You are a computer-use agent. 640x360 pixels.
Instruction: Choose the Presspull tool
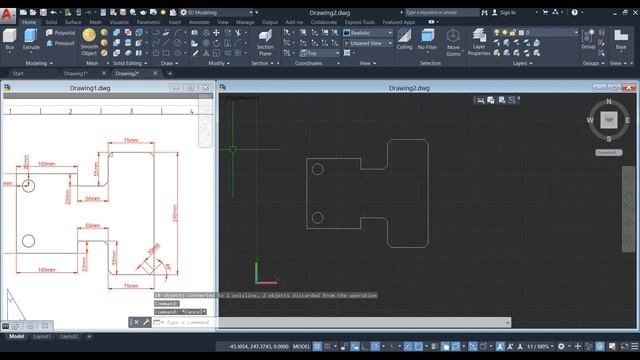coord(60,43)
